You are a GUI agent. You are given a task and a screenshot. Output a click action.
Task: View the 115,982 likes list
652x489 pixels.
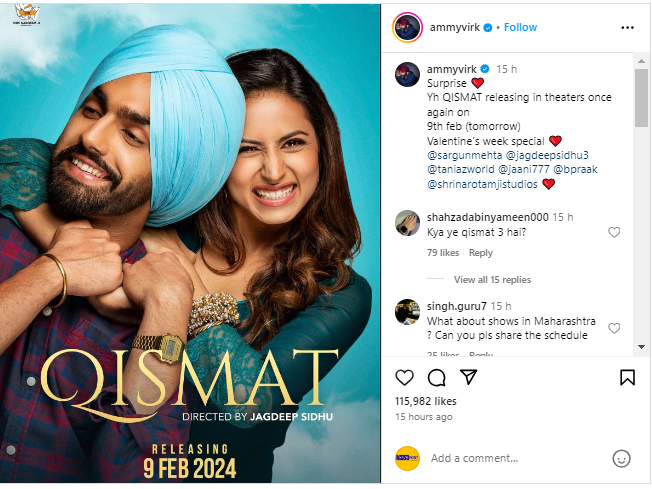pyautogui.click(x=425, y=401)
